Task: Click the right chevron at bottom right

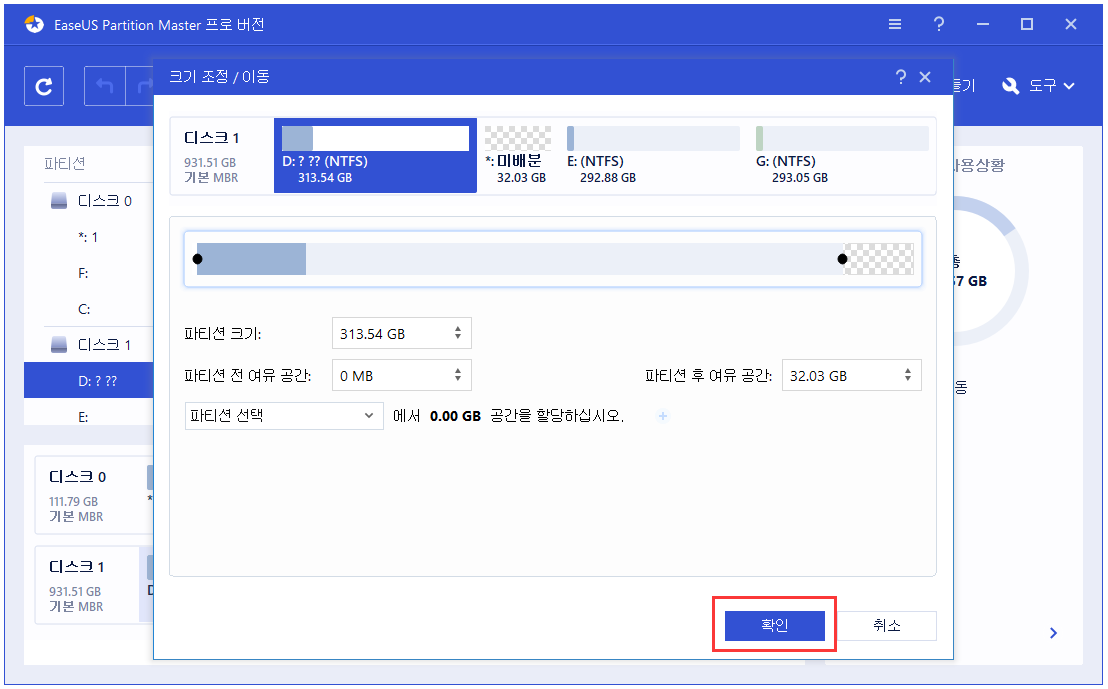Action: click(1052, 632)
